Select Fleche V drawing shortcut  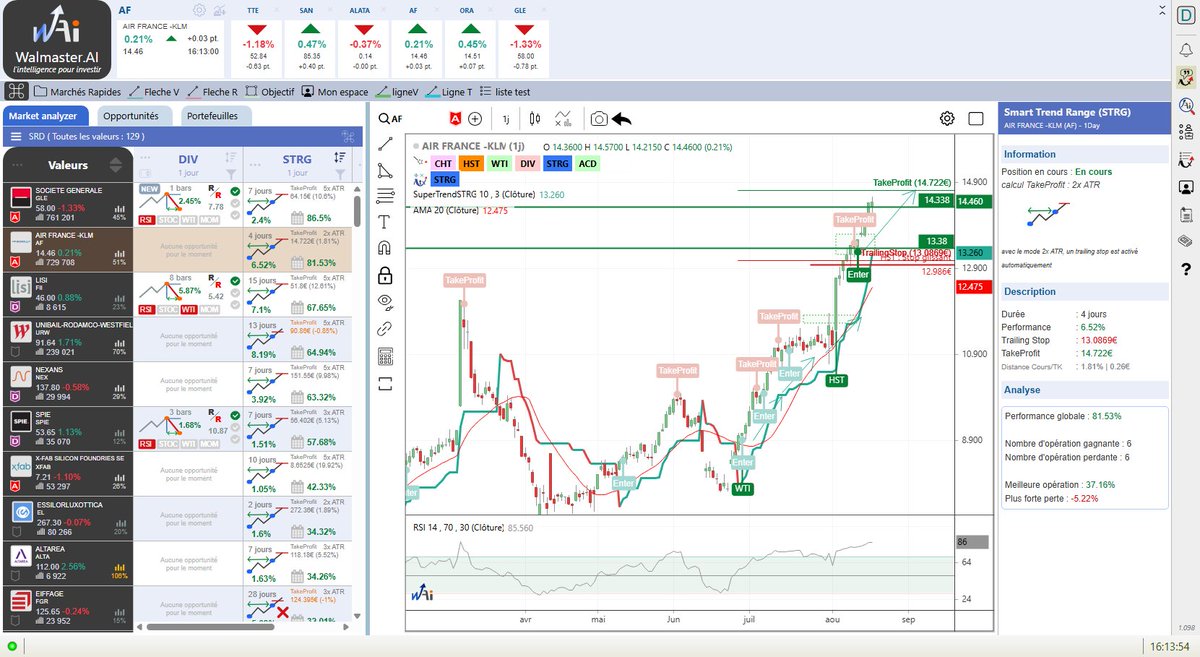[x=155, y=91]
